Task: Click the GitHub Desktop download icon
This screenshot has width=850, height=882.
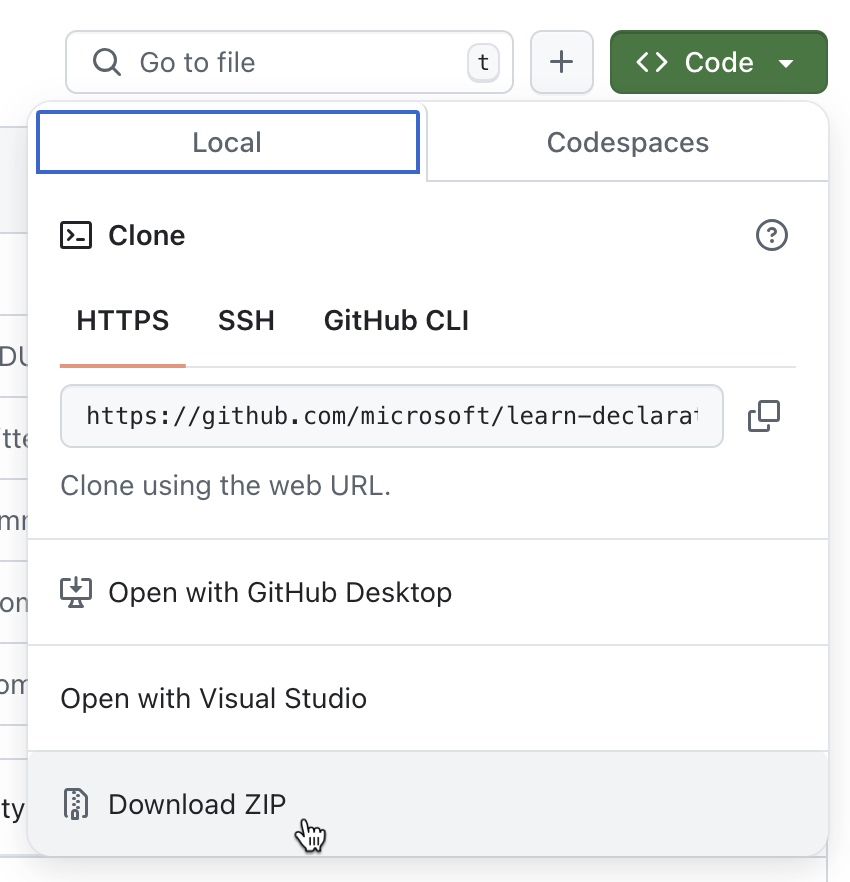Action: 76,592
